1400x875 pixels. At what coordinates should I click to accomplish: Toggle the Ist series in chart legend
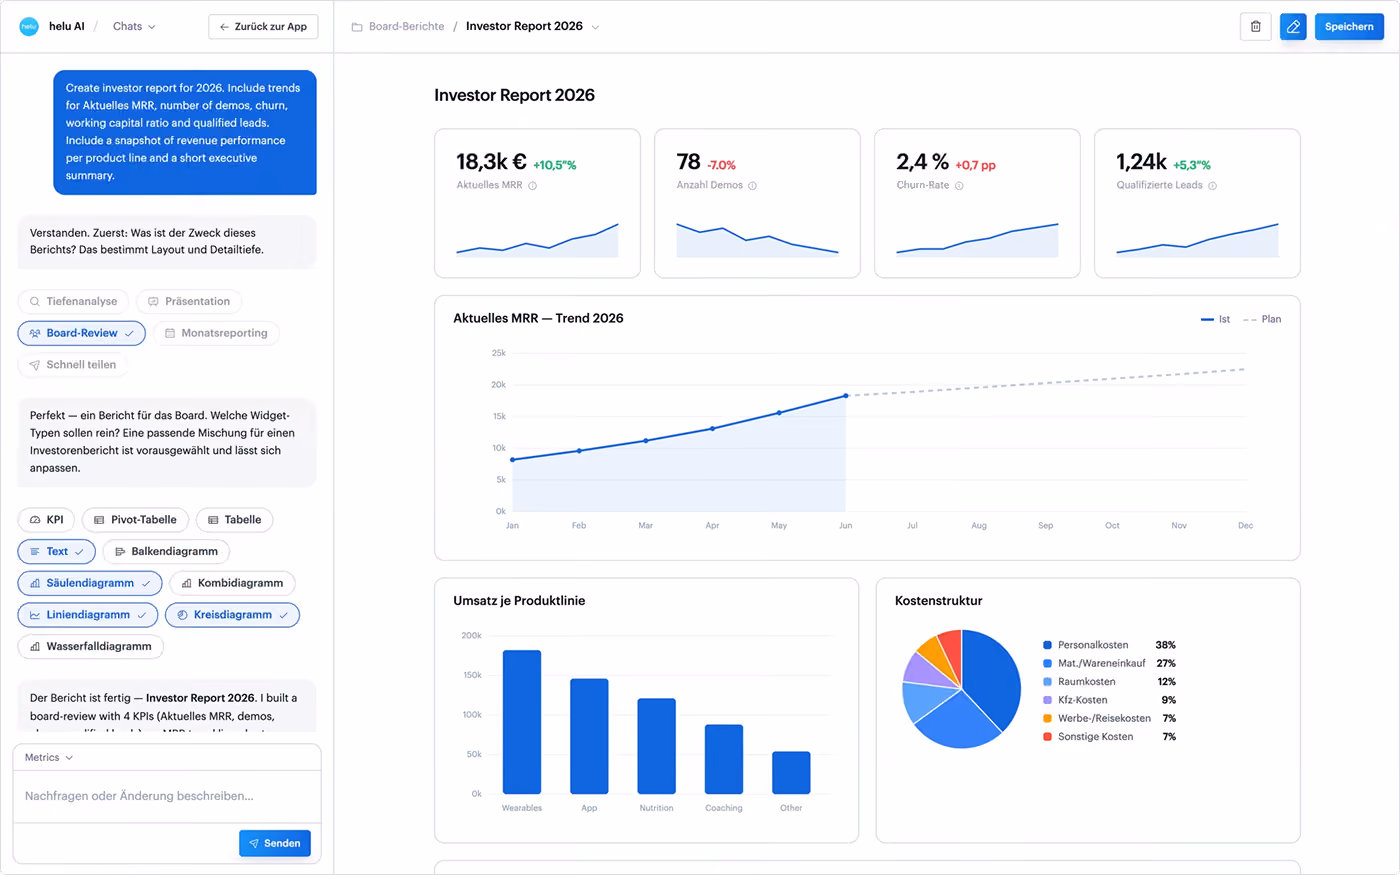click(x=1215, y=319)
